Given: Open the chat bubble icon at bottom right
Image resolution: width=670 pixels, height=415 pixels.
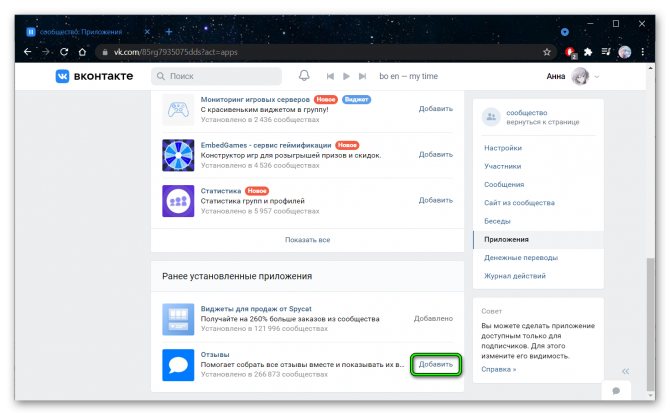Looking at the screenshot, I should (x=616, y=391).
